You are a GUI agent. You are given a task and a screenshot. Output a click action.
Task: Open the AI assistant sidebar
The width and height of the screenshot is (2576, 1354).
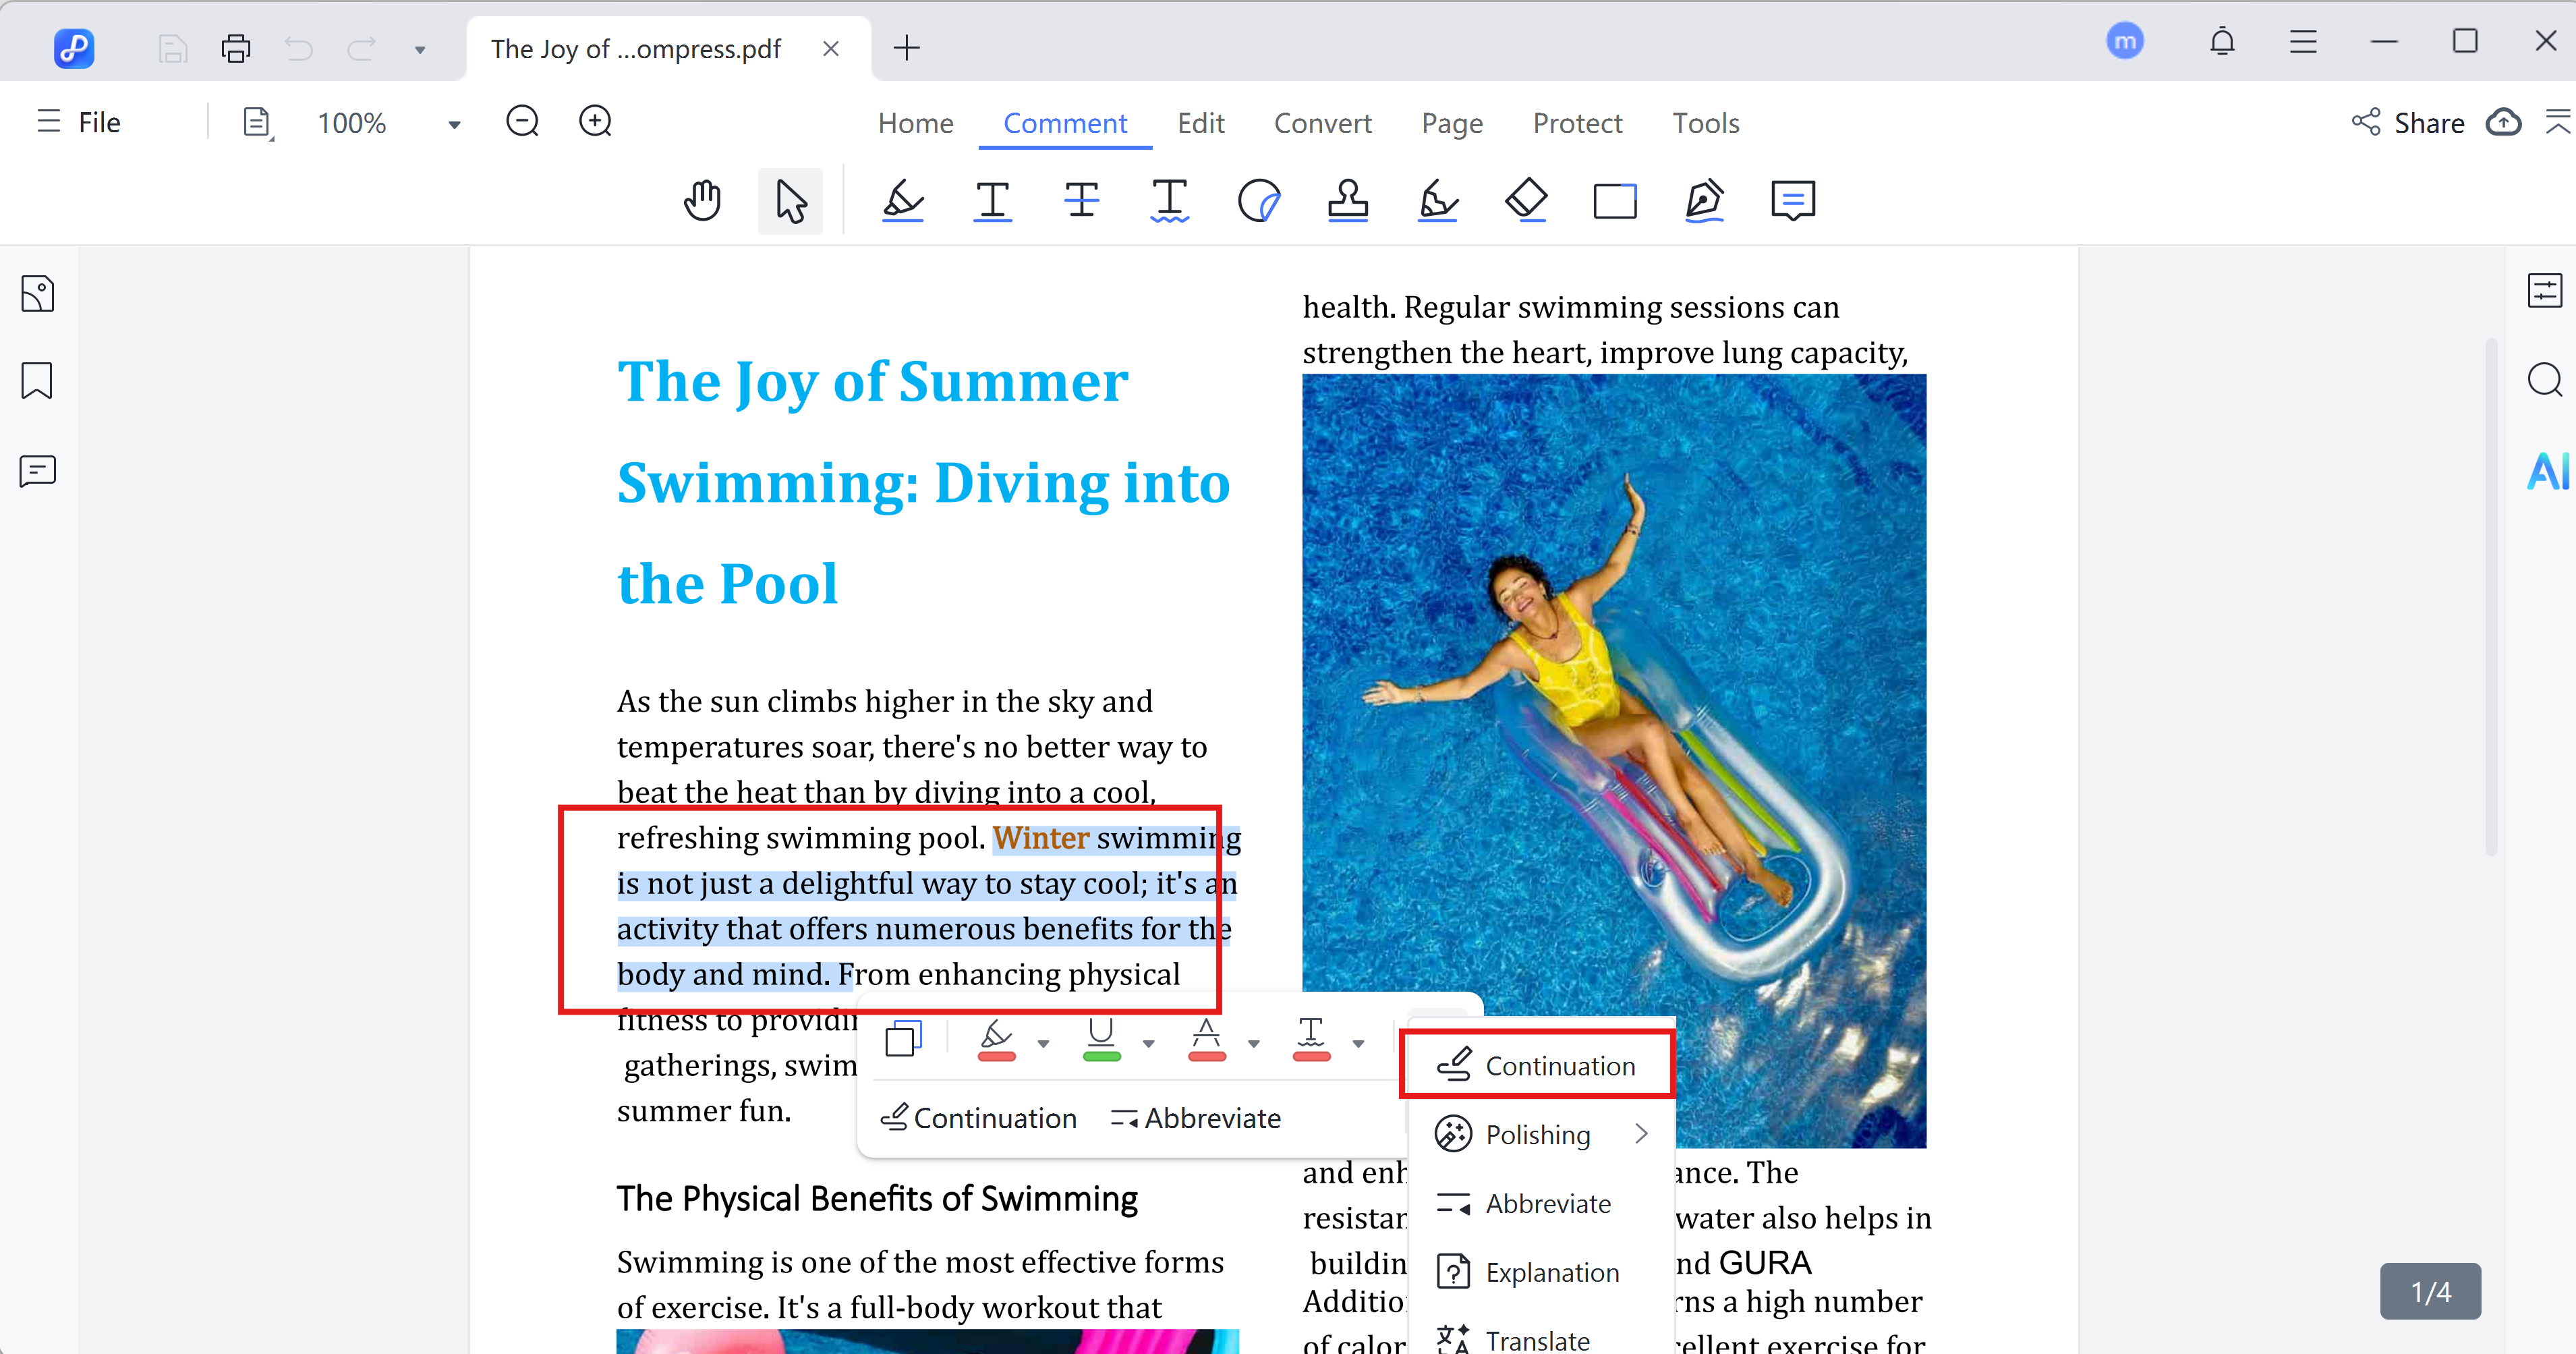pos(2547,471)
